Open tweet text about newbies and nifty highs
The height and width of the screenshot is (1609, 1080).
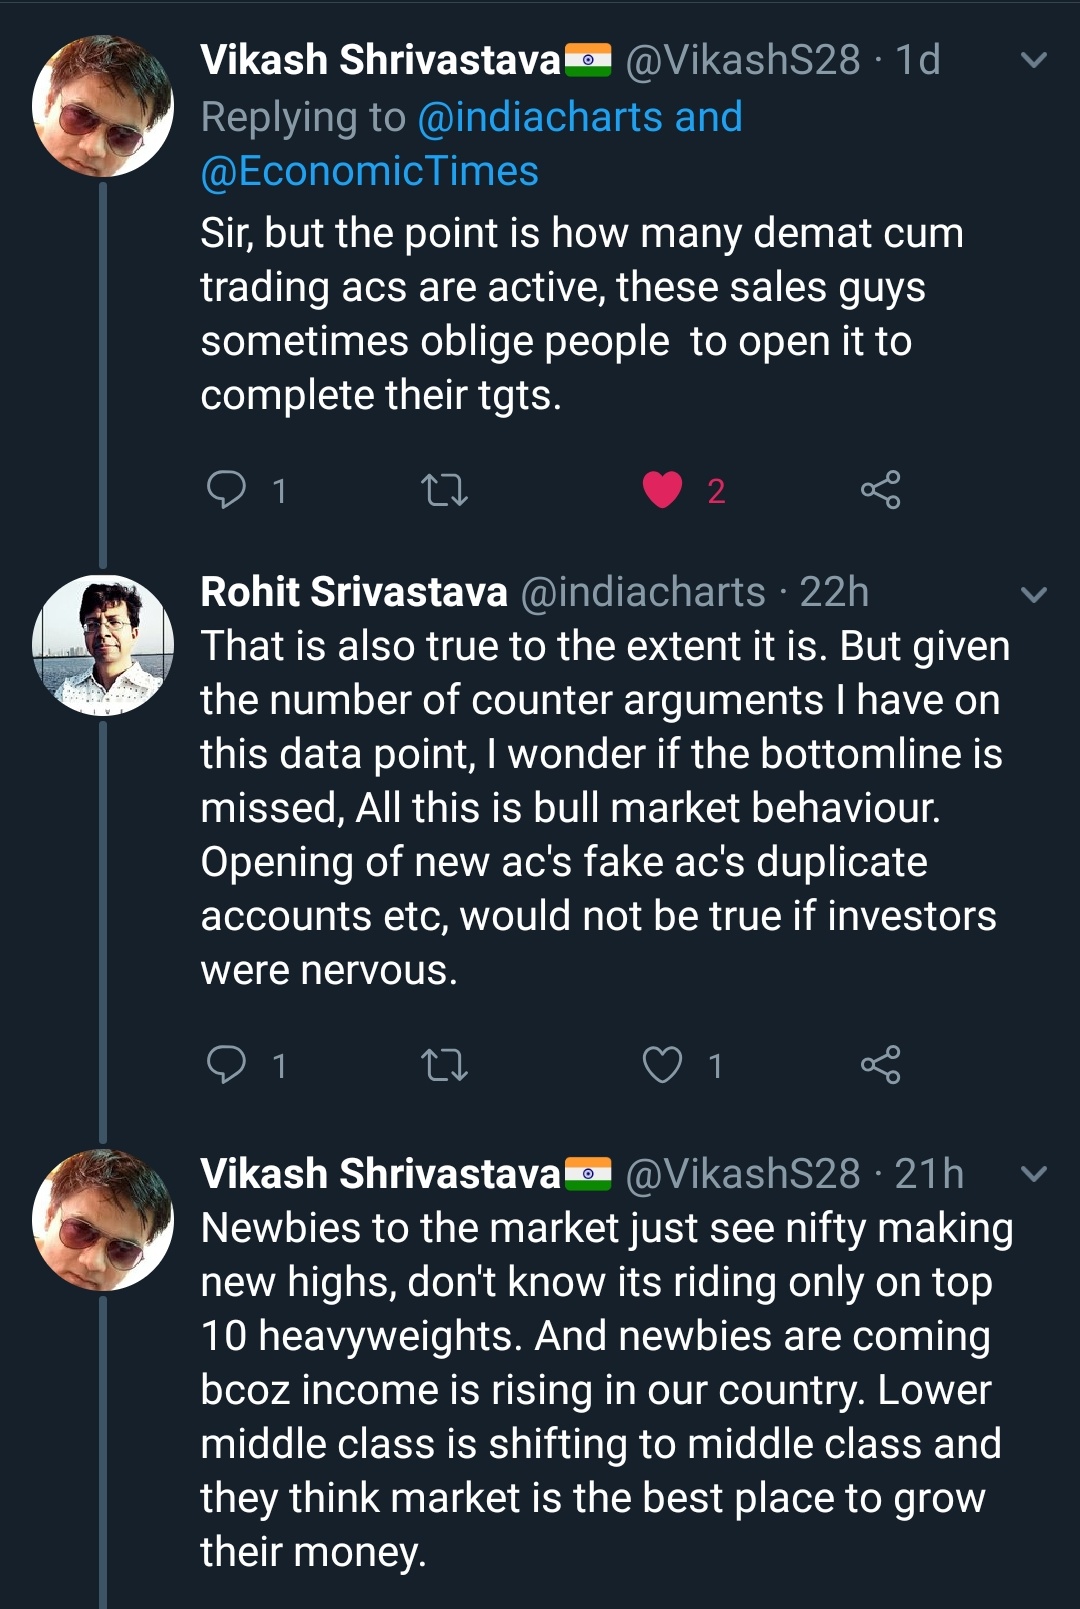coord(600,1390)
